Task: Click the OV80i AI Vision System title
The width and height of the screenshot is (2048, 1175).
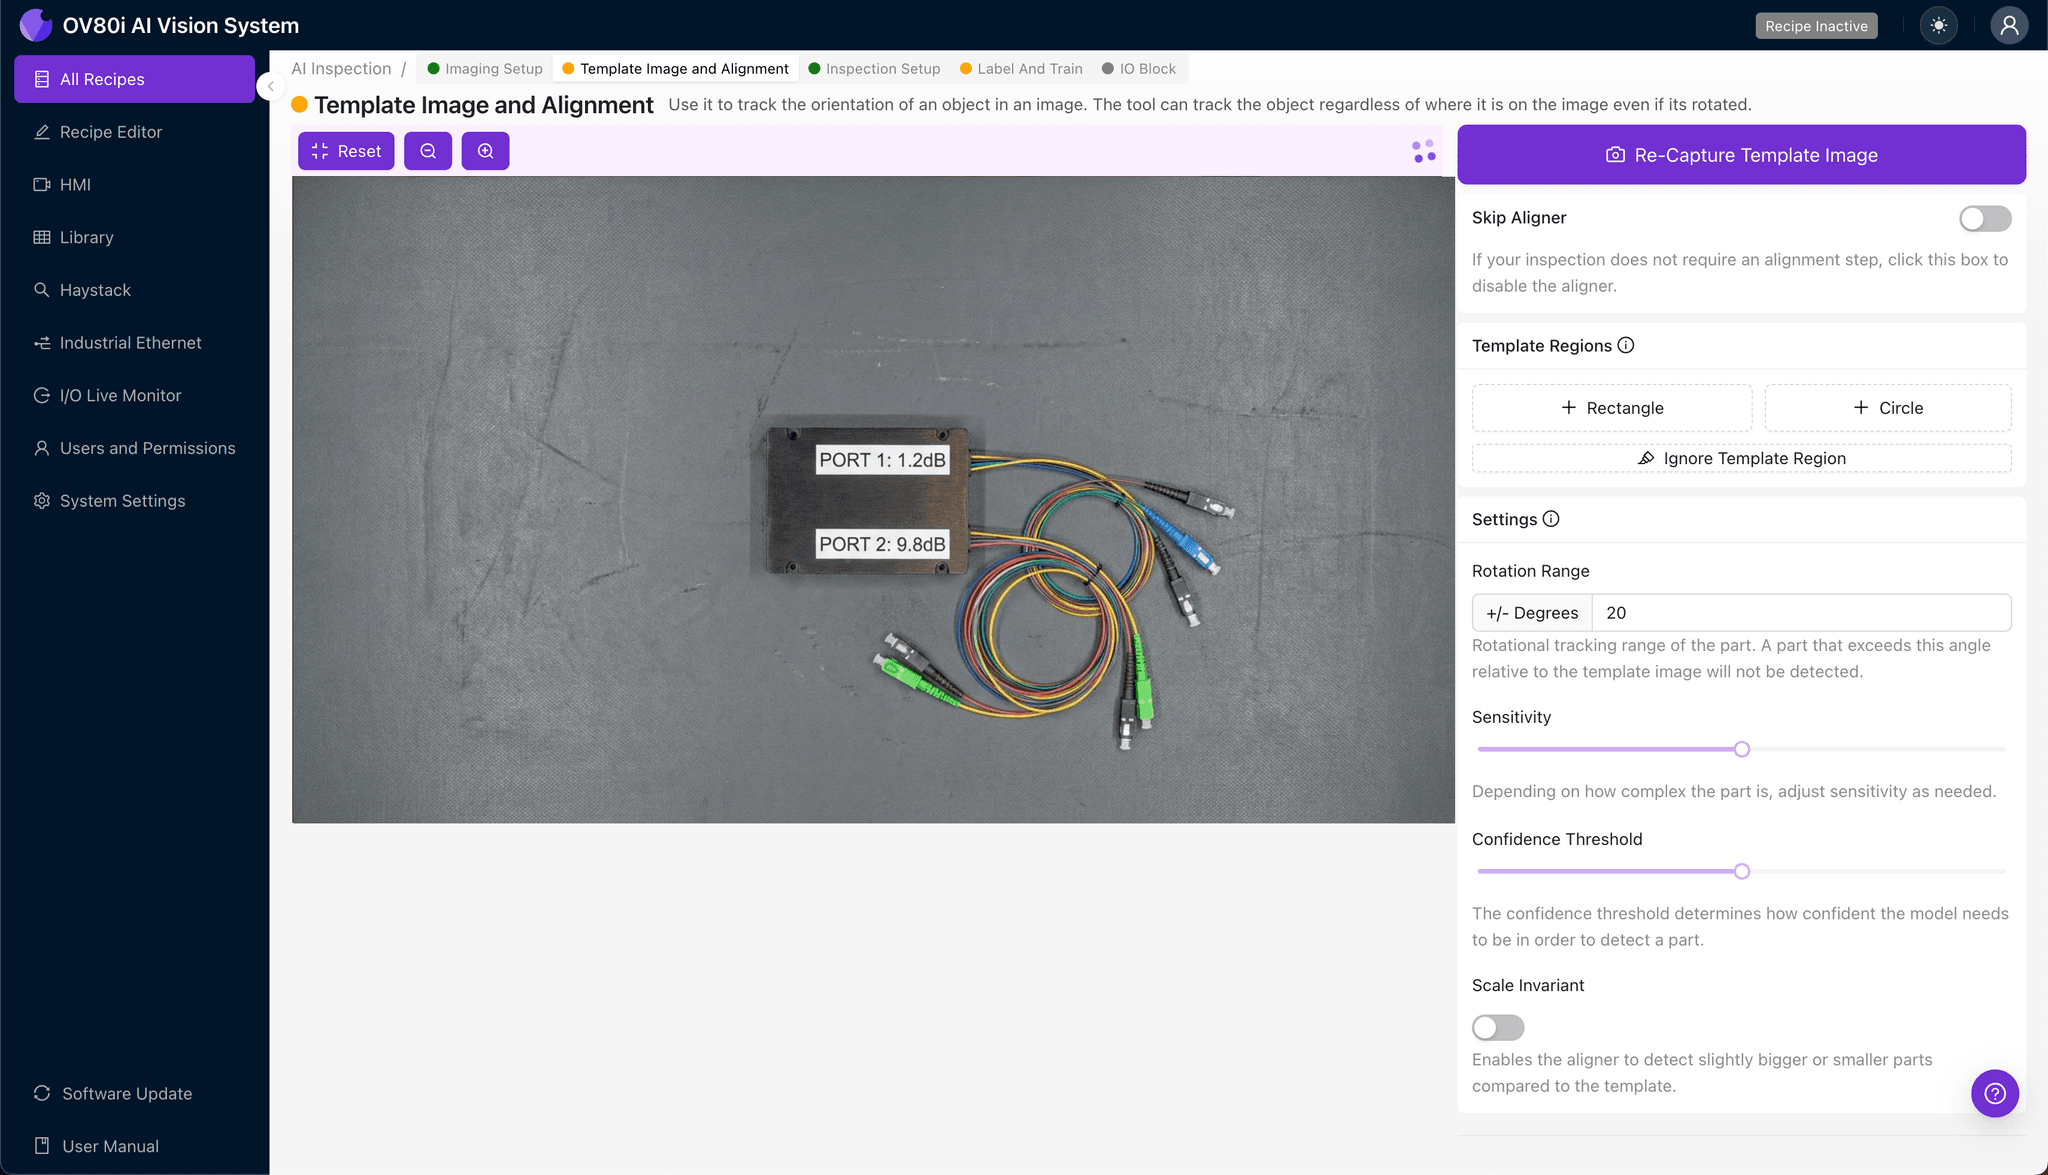Action: pyautogui.click(x=181, y=26)
